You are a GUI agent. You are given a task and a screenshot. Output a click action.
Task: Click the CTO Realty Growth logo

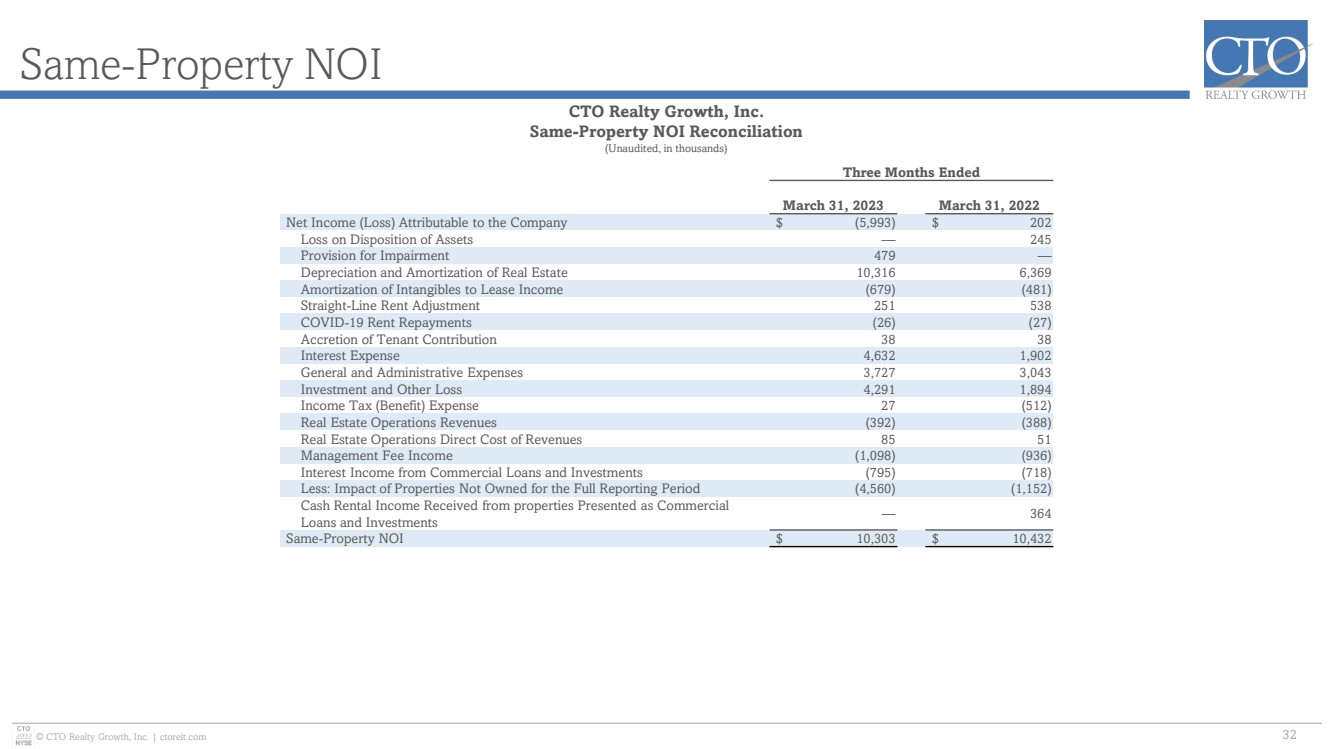tap(1255, 60)
